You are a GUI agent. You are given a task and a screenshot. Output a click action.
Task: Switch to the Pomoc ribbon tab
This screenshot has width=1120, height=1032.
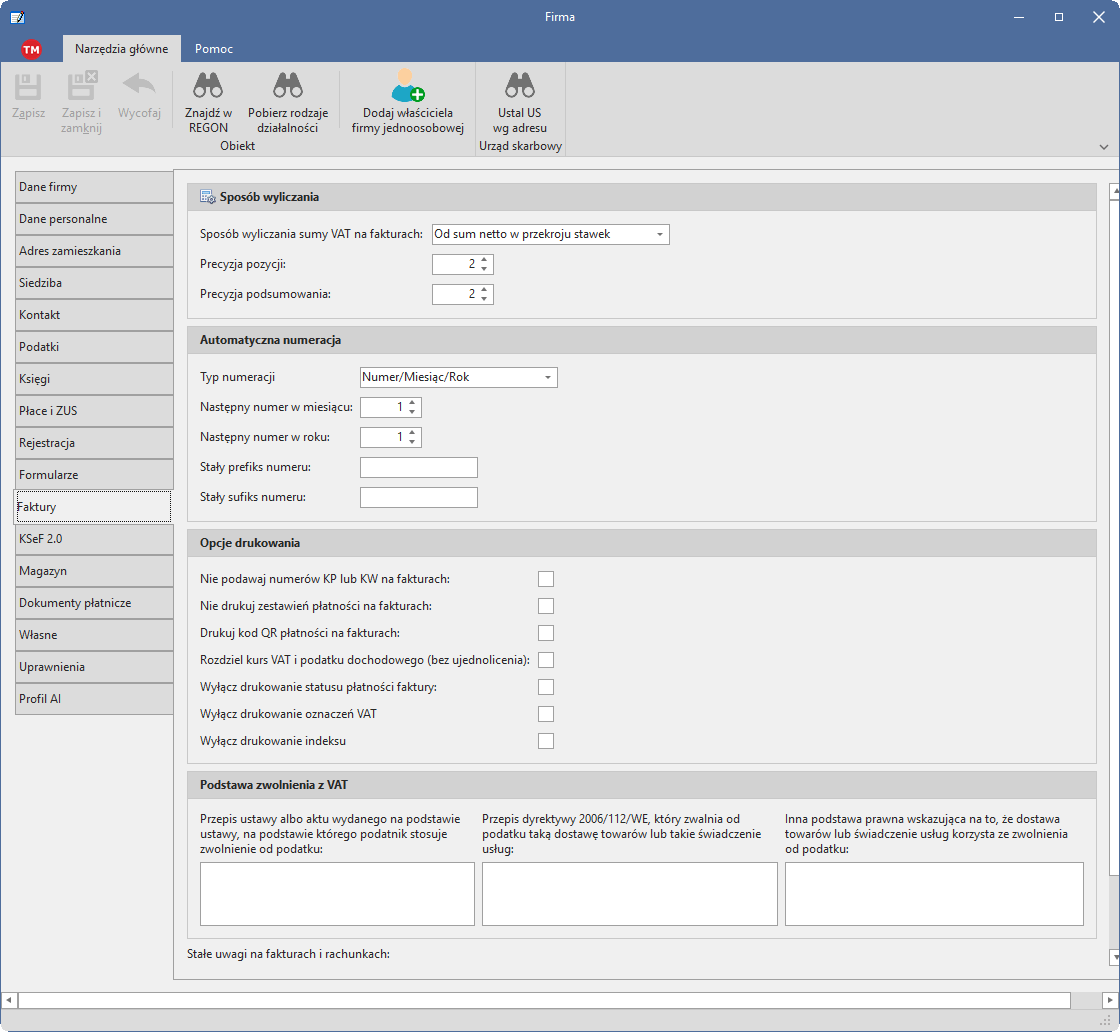214,49
